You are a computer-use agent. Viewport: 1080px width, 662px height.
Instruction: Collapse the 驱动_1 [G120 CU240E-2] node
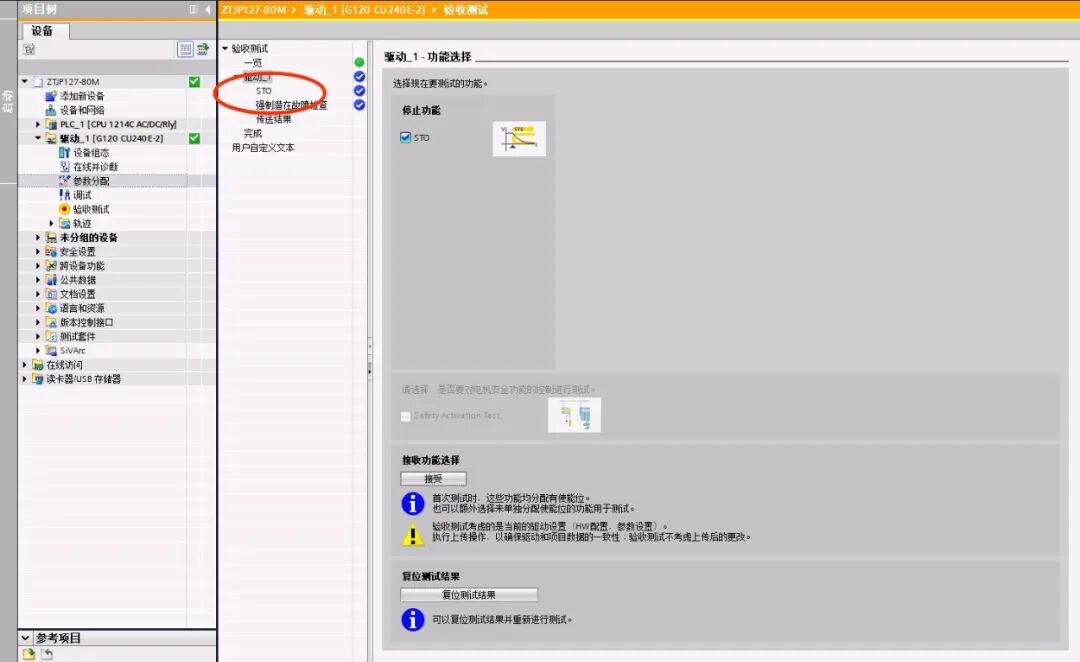point(38,138)
